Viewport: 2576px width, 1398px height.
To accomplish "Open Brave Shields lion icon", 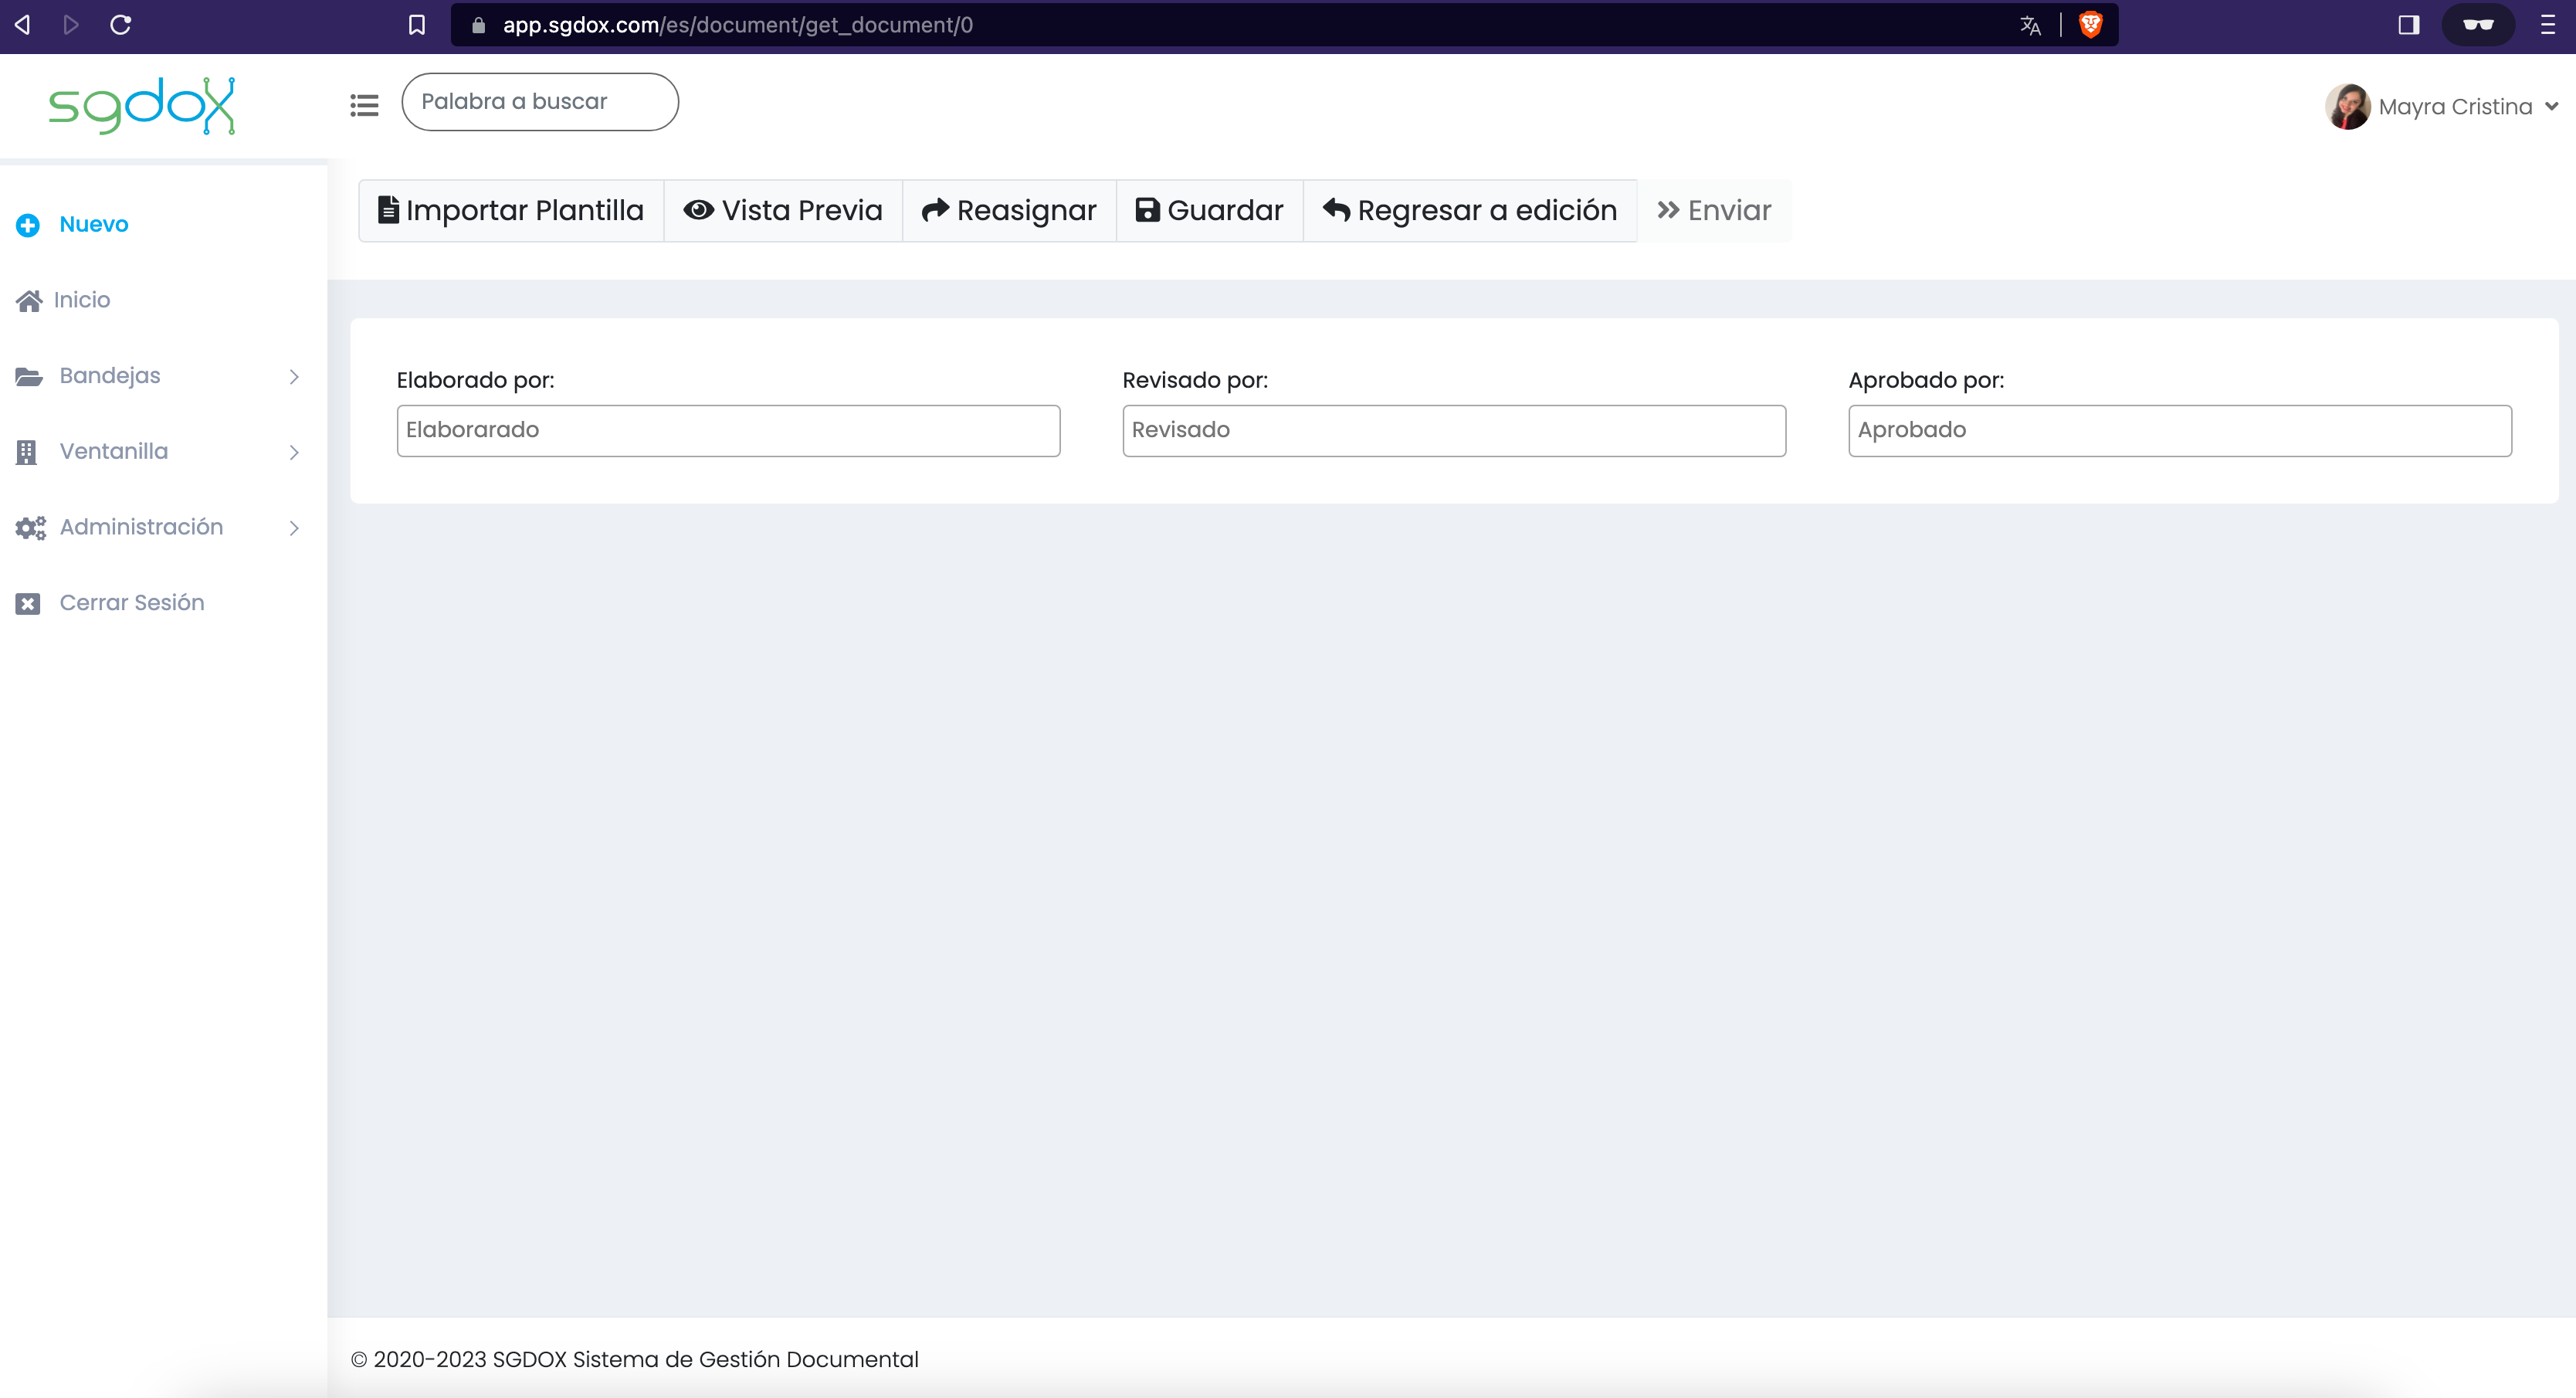I will (2091, 25).
